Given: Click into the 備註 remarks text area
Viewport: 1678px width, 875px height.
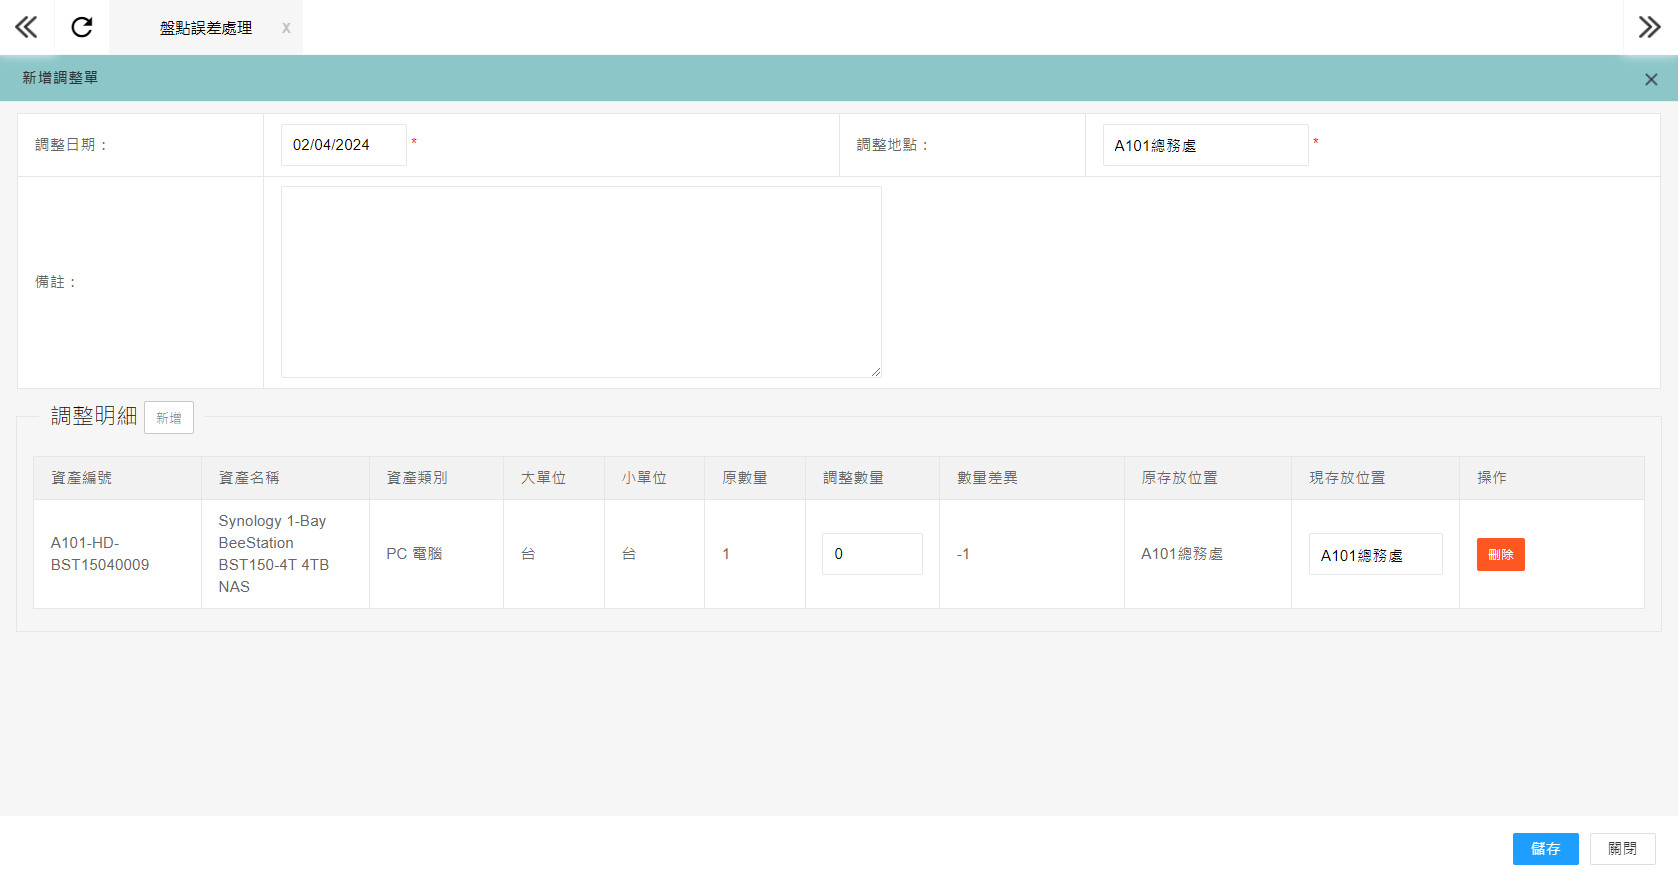Looking at the screenshot, I should tap(580, 281).
